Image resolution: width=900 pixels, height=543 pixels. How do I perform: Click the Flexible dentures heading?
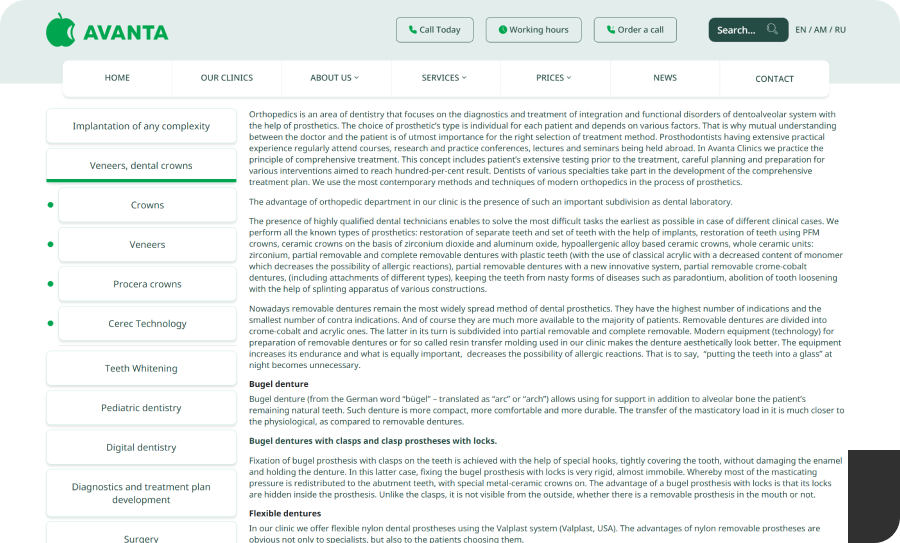pyautogui.click(x=285, y=513)
